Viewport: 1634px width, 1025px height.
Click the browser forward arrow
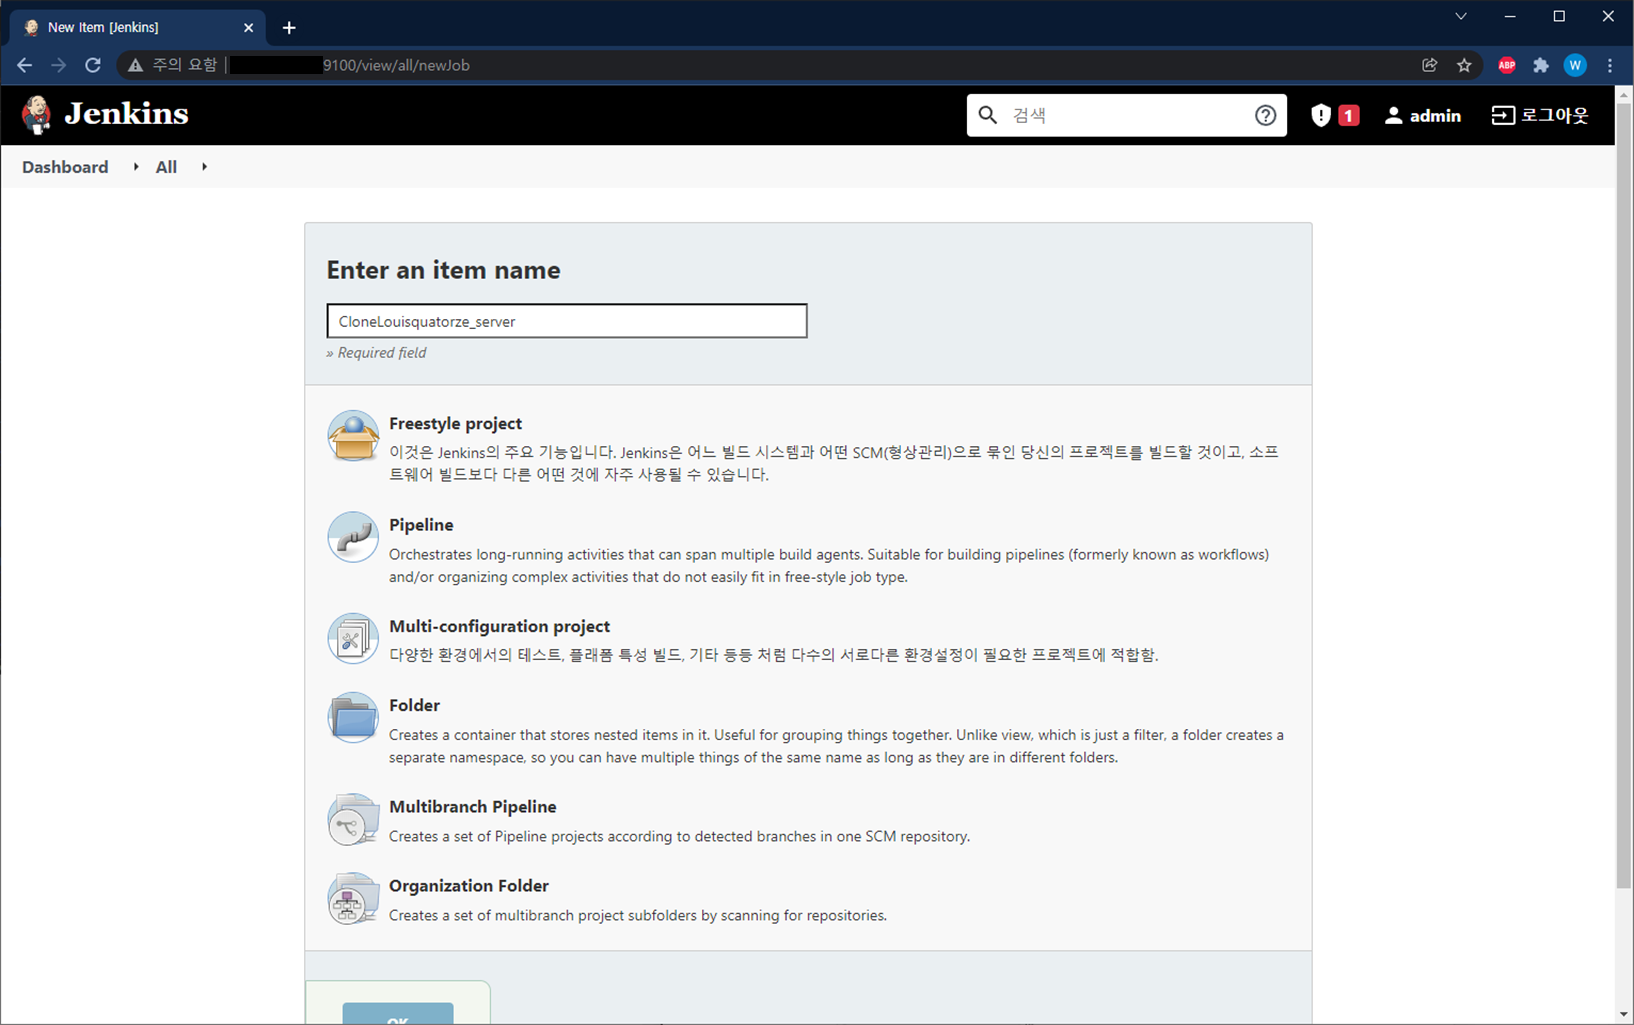(59, 65)
